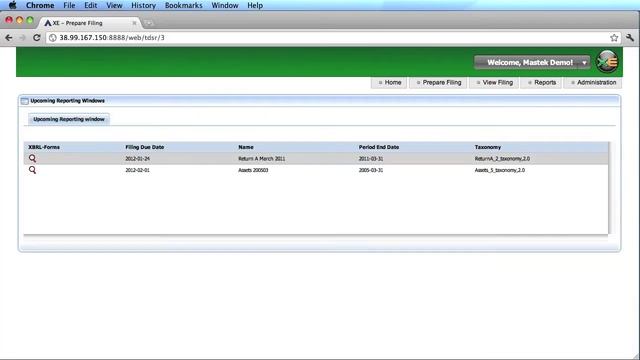The image size is (640, 360).
Task: Sort by XBRL-Forms column header
Action: click(44, 147)
